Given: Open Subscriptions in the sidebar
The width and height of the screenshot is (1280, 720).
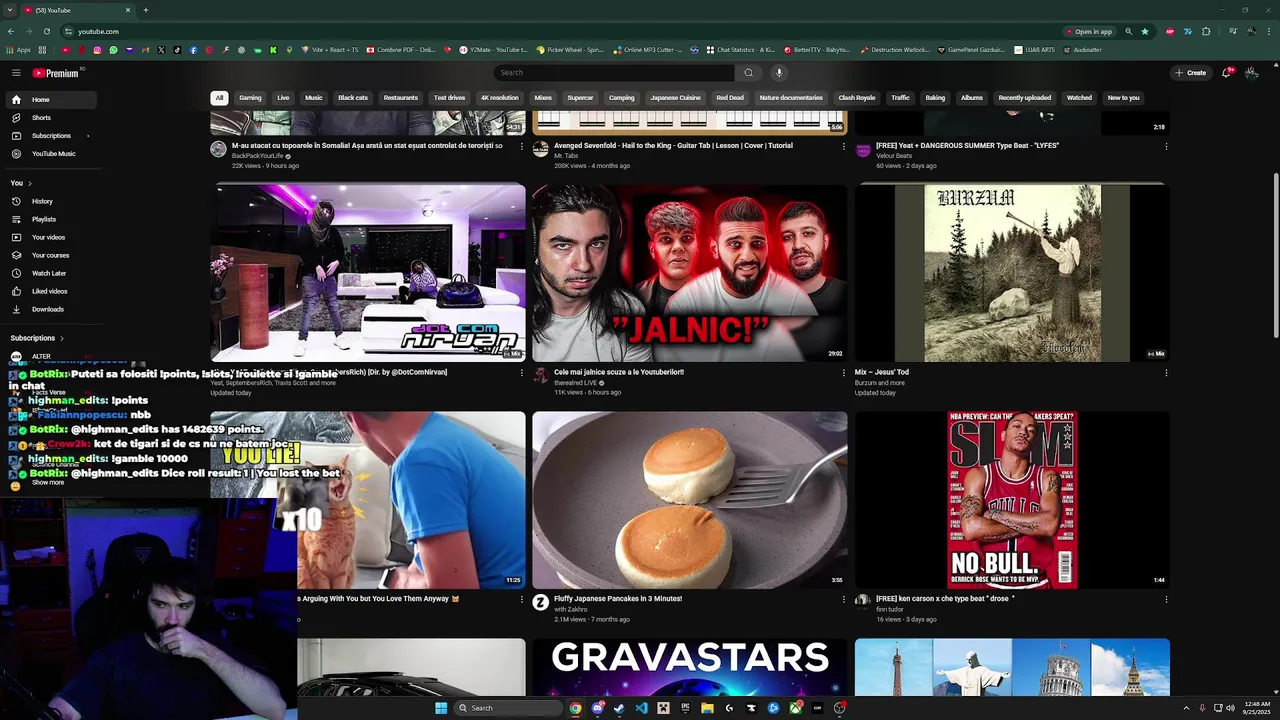Looking at the screenshot, I should coord(50,136).
